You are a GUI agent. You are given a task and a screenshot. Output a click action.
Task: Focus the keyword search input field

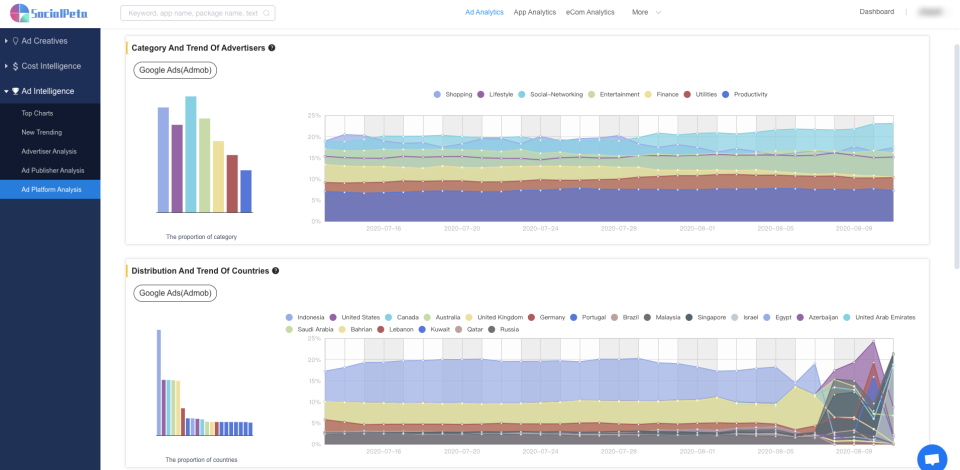click(x=198, y=13)
